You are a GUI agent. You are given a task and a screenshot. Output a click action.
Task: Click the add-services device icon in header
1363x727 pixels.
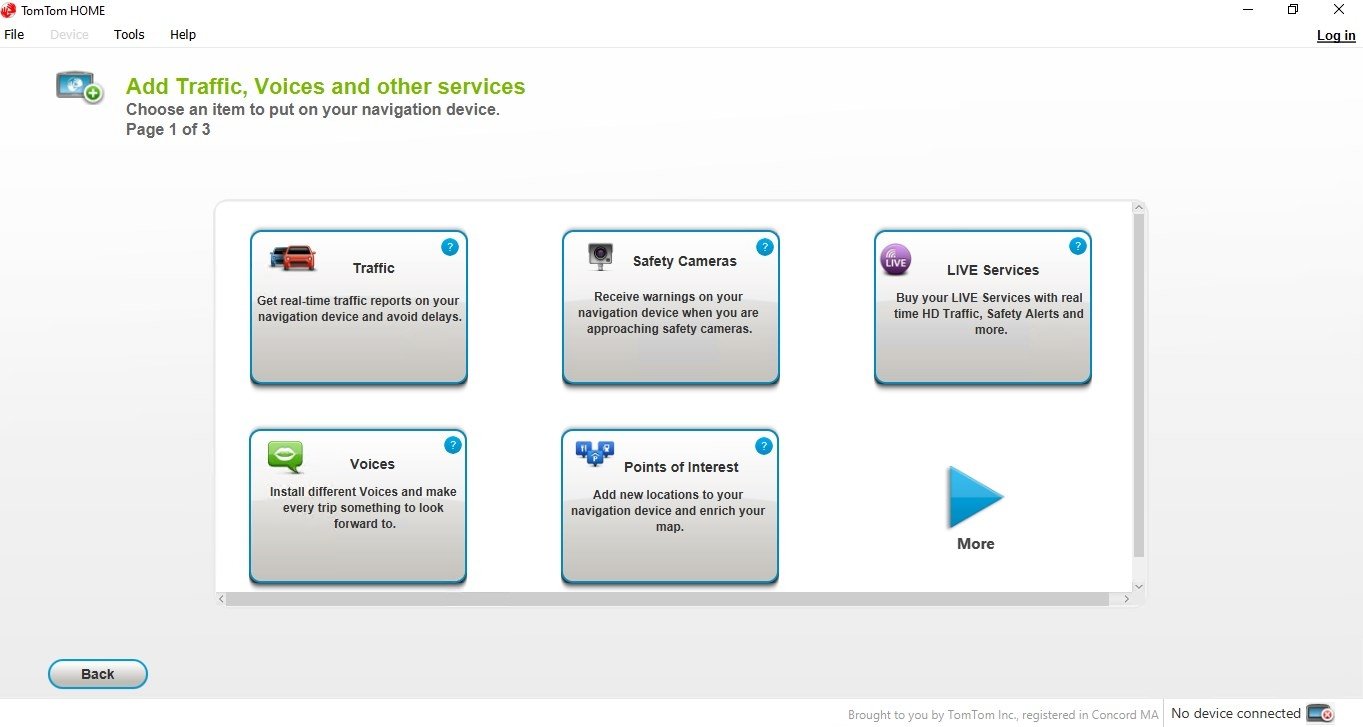coord(79,87)
